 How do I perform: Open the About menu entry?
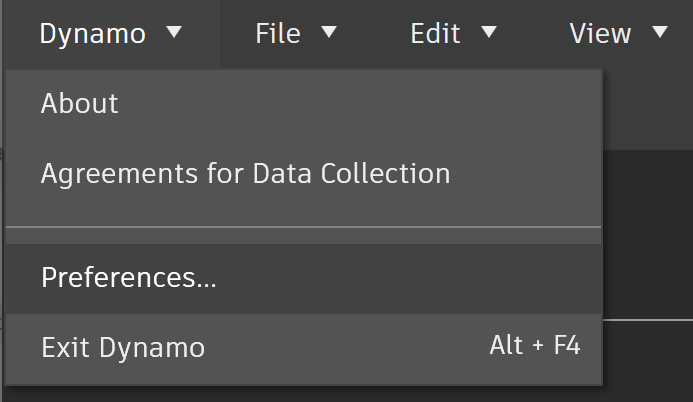[80, 104]
